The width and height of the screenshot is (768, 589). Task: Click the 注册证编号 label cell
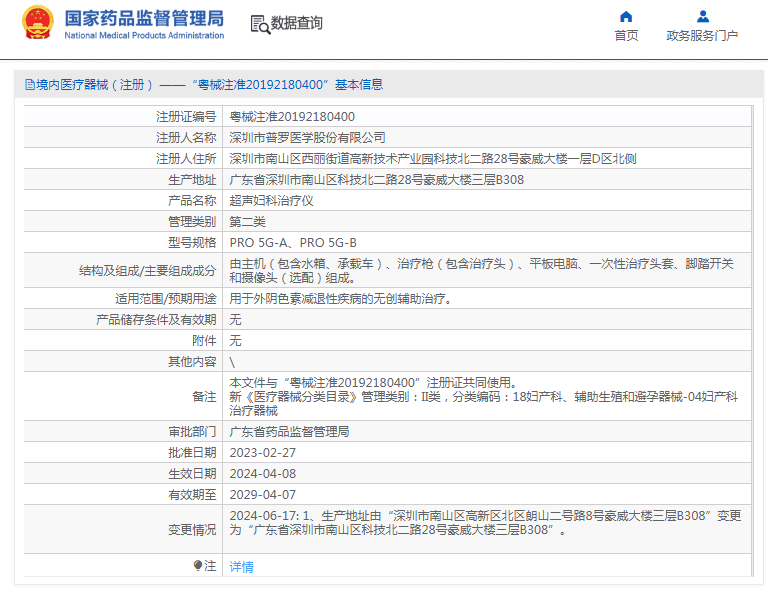pyautogui.click(x=123, y=117)
